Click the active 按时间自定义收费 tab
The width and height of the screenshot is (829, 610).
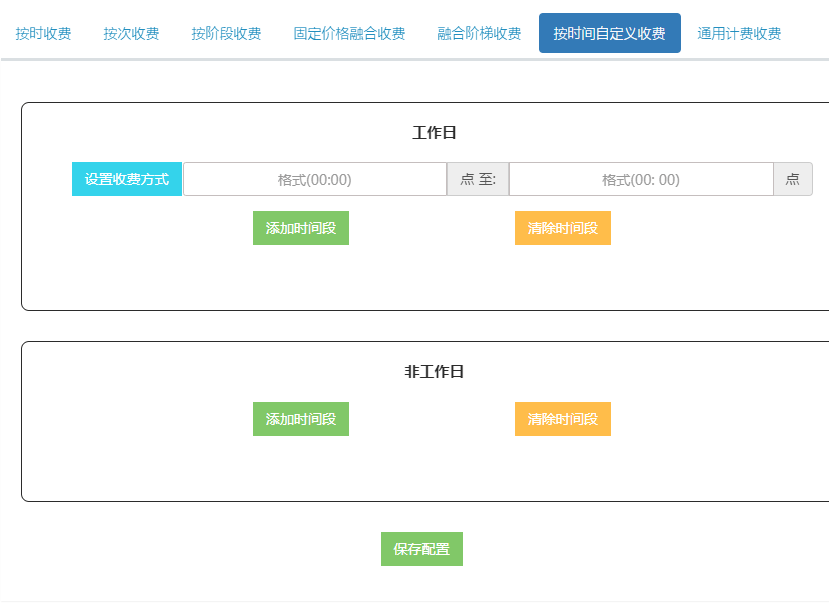tap(609, 34)
